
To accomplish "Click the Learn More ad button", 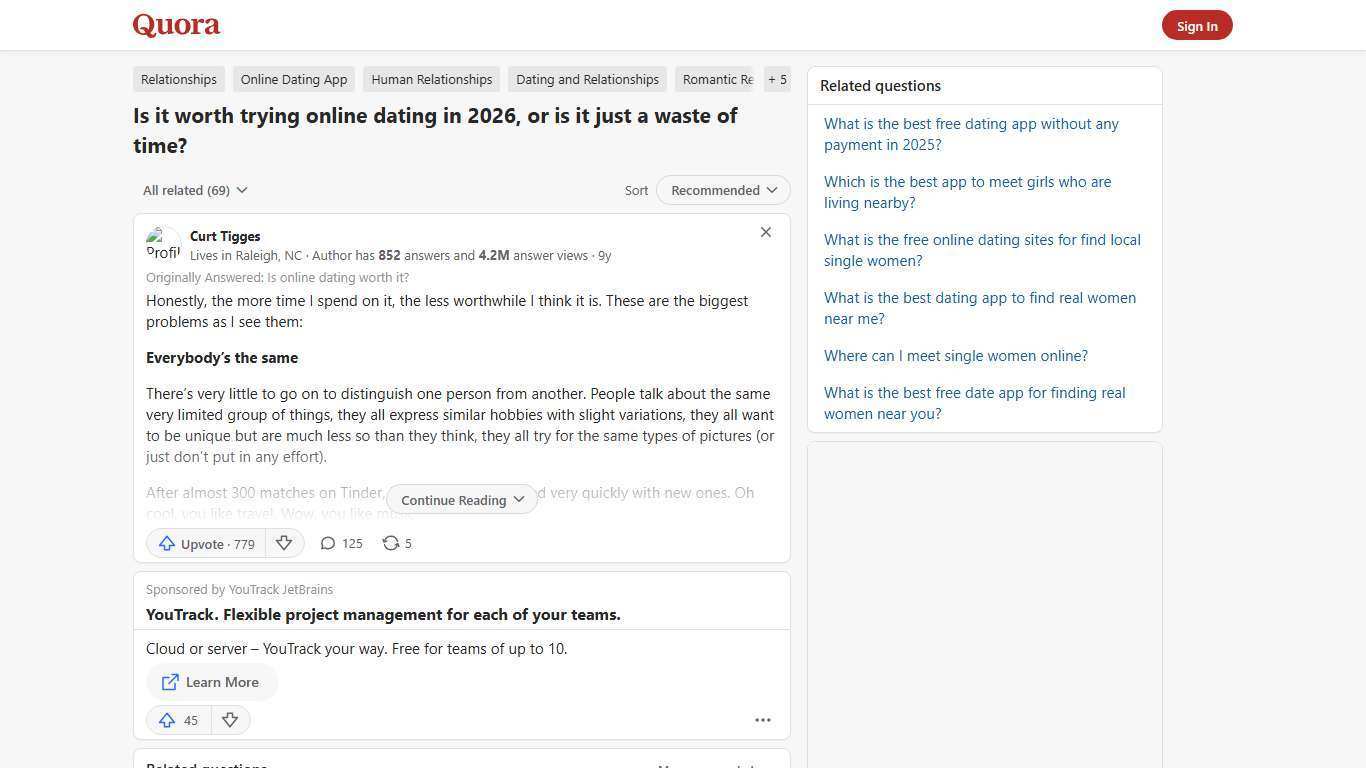I will (211, 682).
